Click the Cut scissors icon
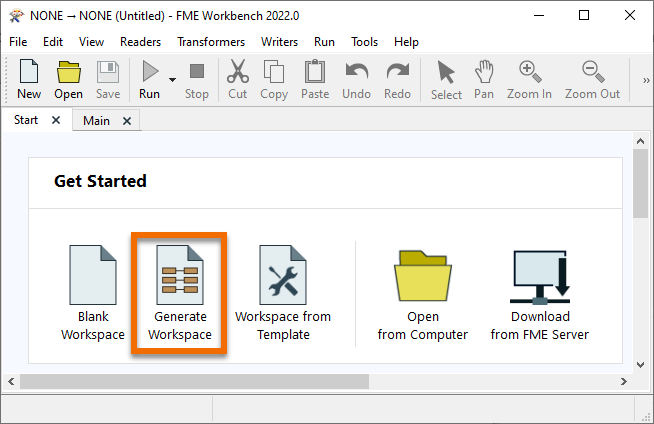Screen dimensions: 654x424 (238, 80)
